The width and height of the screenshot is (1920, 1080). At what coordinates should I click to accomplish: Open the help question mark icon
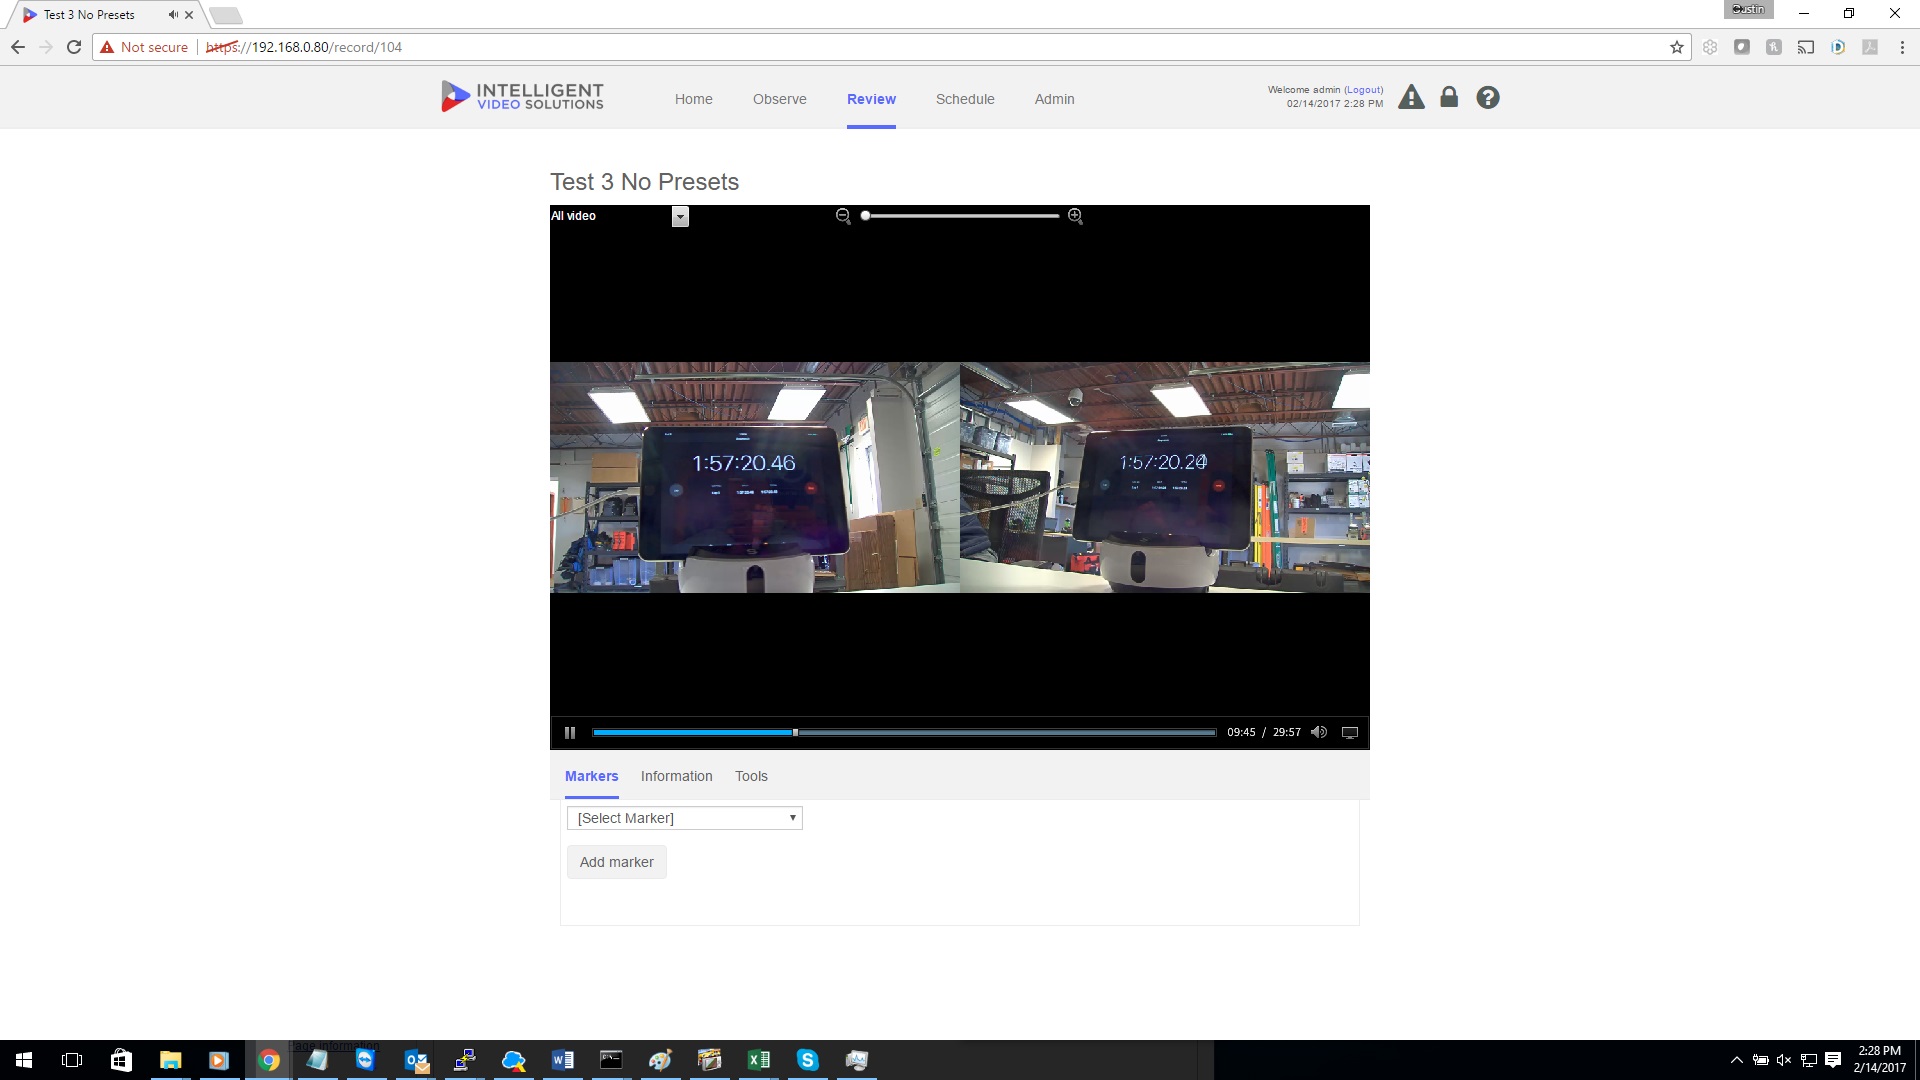(x=1488, y=98)
